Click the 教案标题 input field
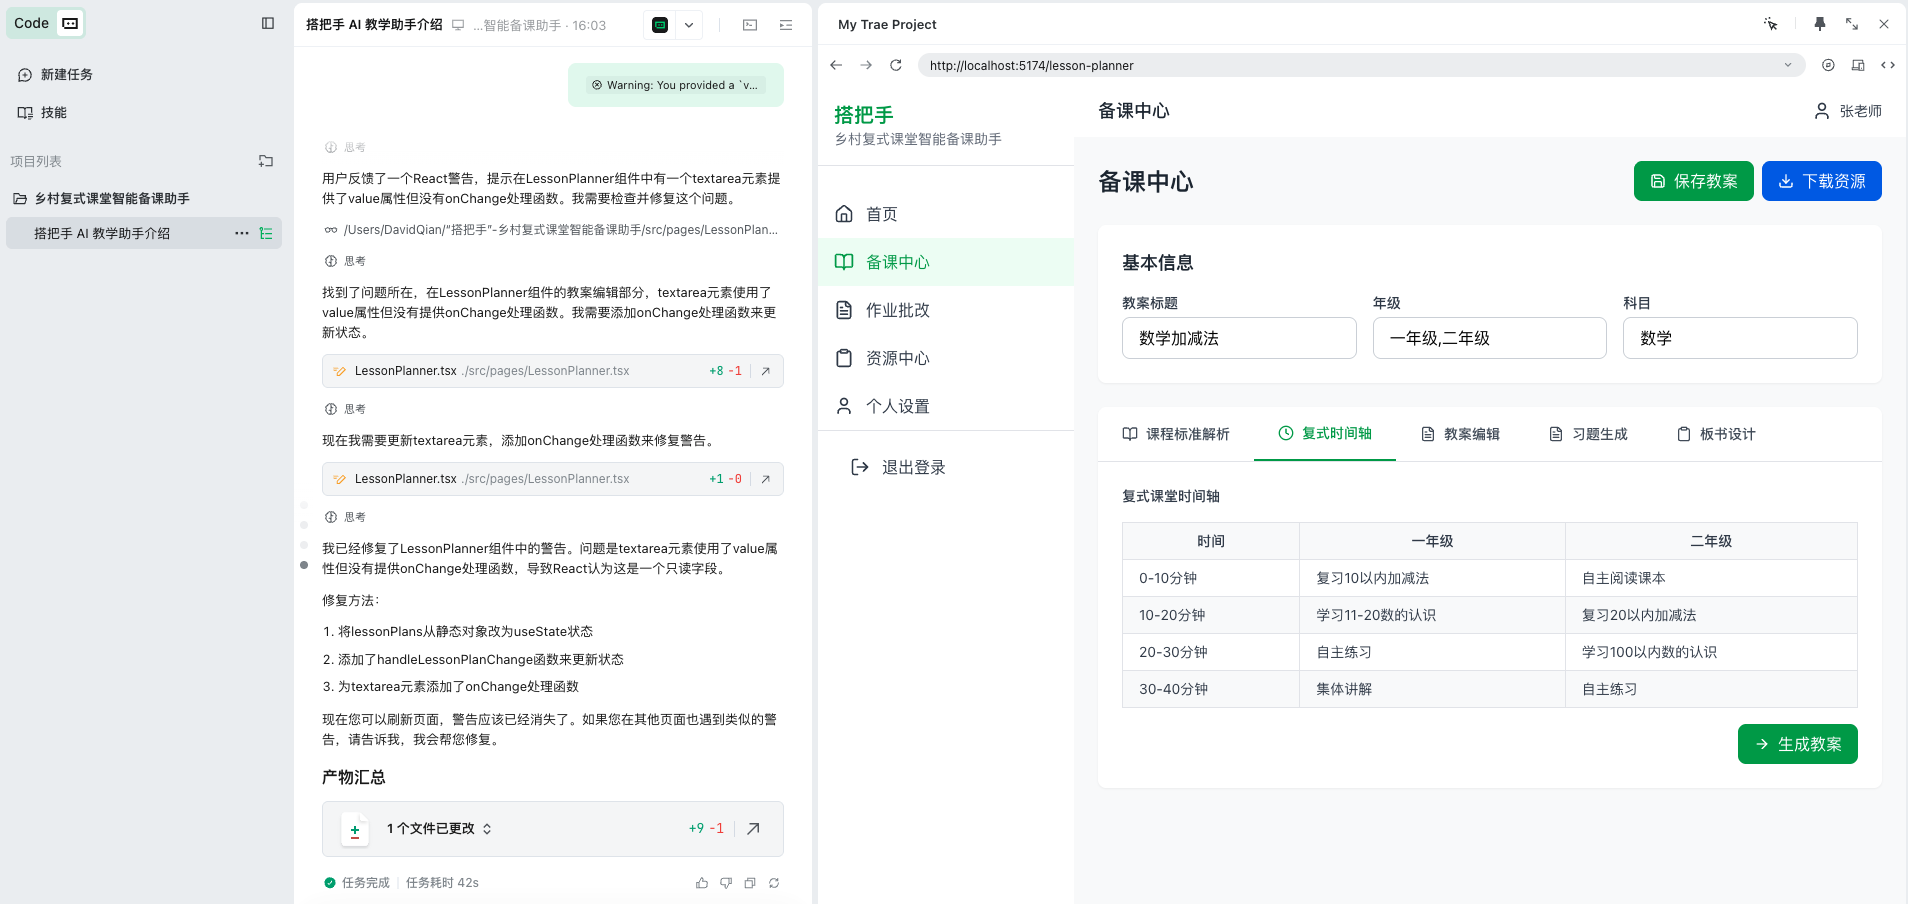Screen dimensions: 1908x904 1239,338
